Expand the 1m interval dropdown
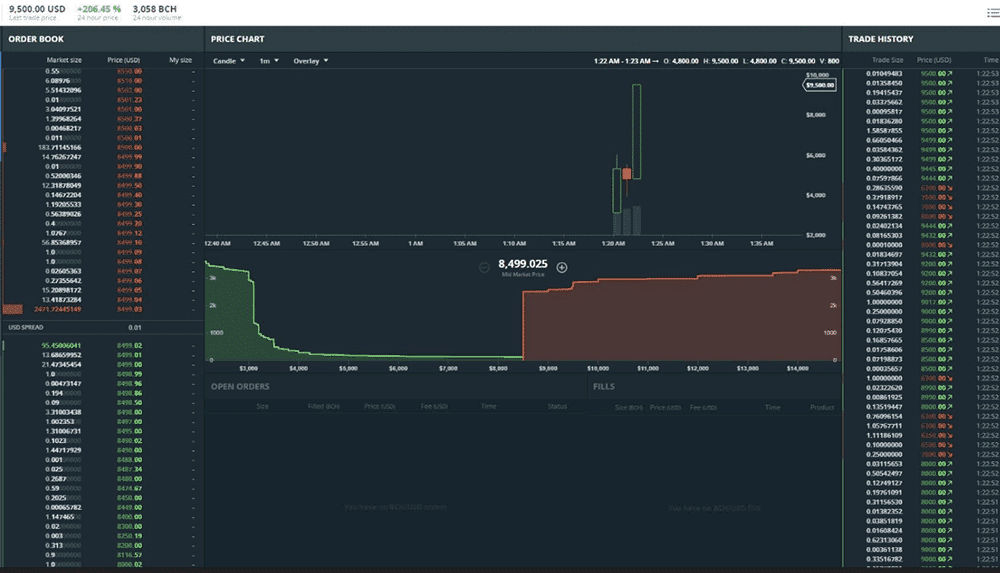Screen dimensions: 1000x573 pyautogui.click(x=269, y=61)
